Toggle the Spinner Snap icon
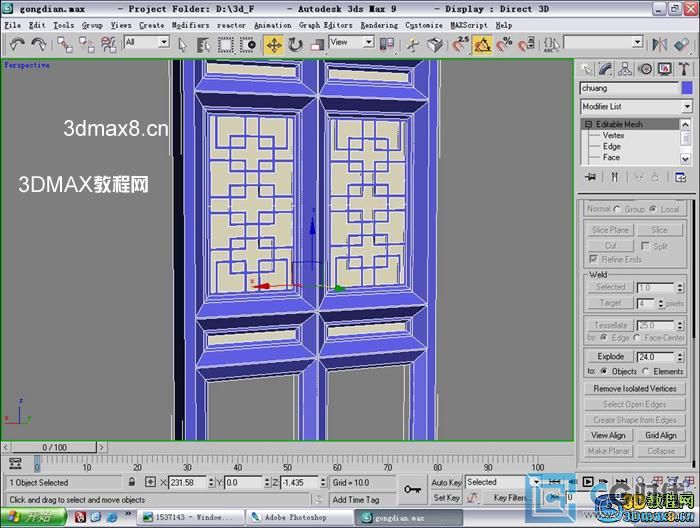 [526, 45]
